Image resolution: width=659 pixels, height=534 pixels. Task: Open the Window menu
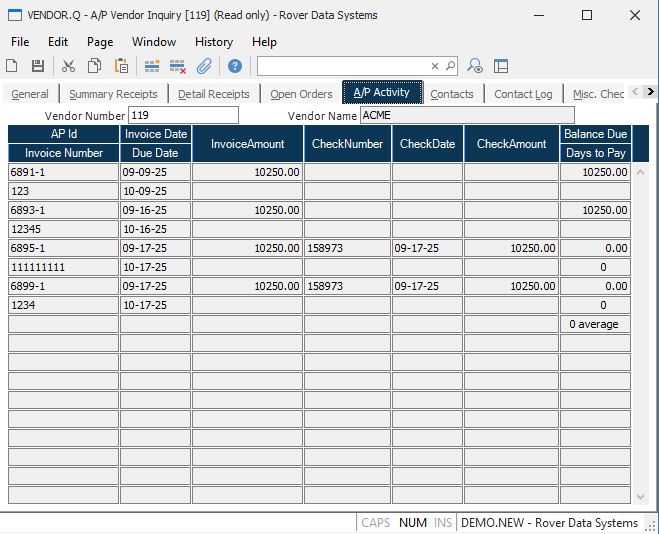click(x=154, y=42)
